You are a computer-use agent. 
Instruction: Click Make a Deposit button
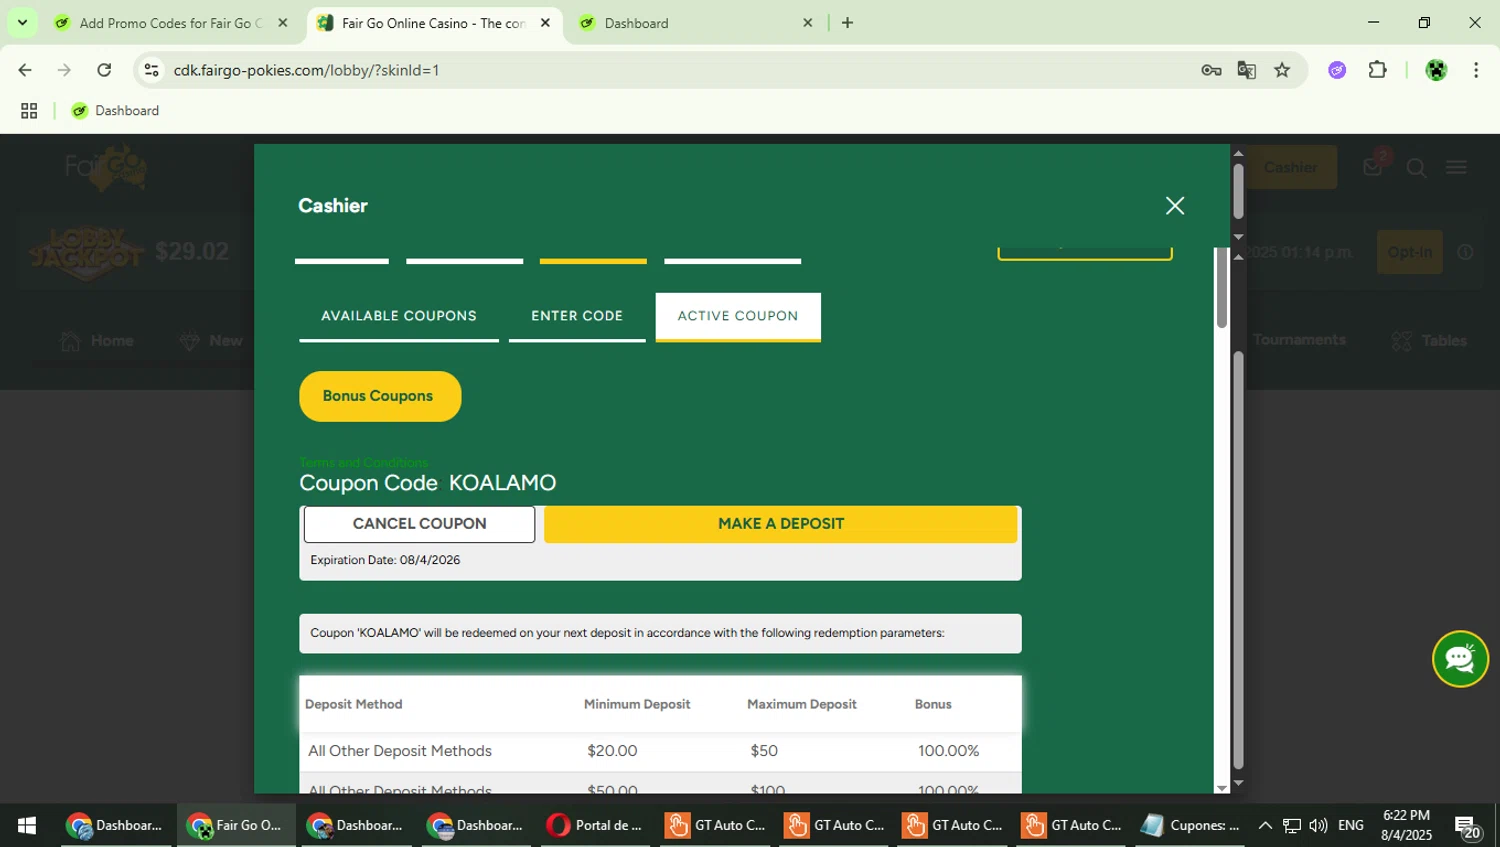pyautogui.click(x=781, y=524)
